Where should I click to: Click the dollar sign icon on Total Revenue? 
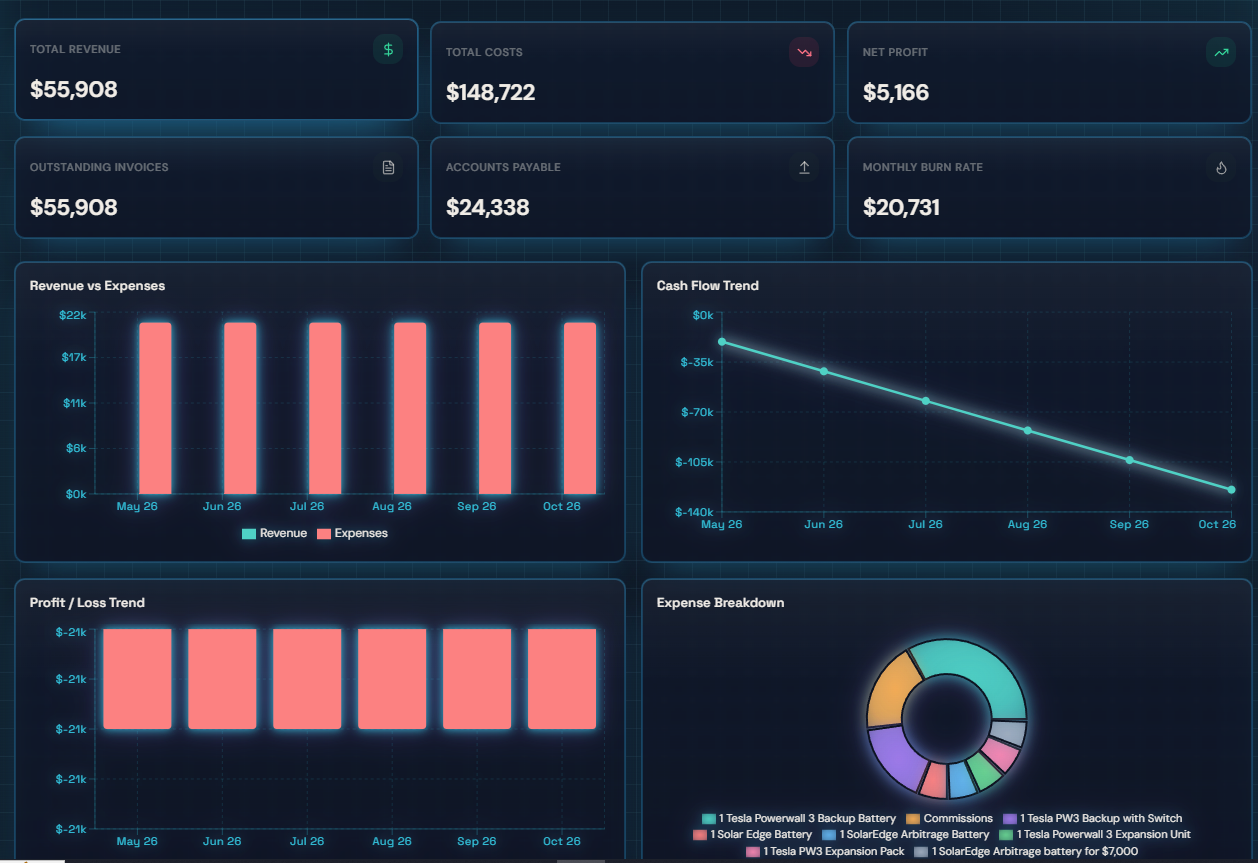coord(388,49)
